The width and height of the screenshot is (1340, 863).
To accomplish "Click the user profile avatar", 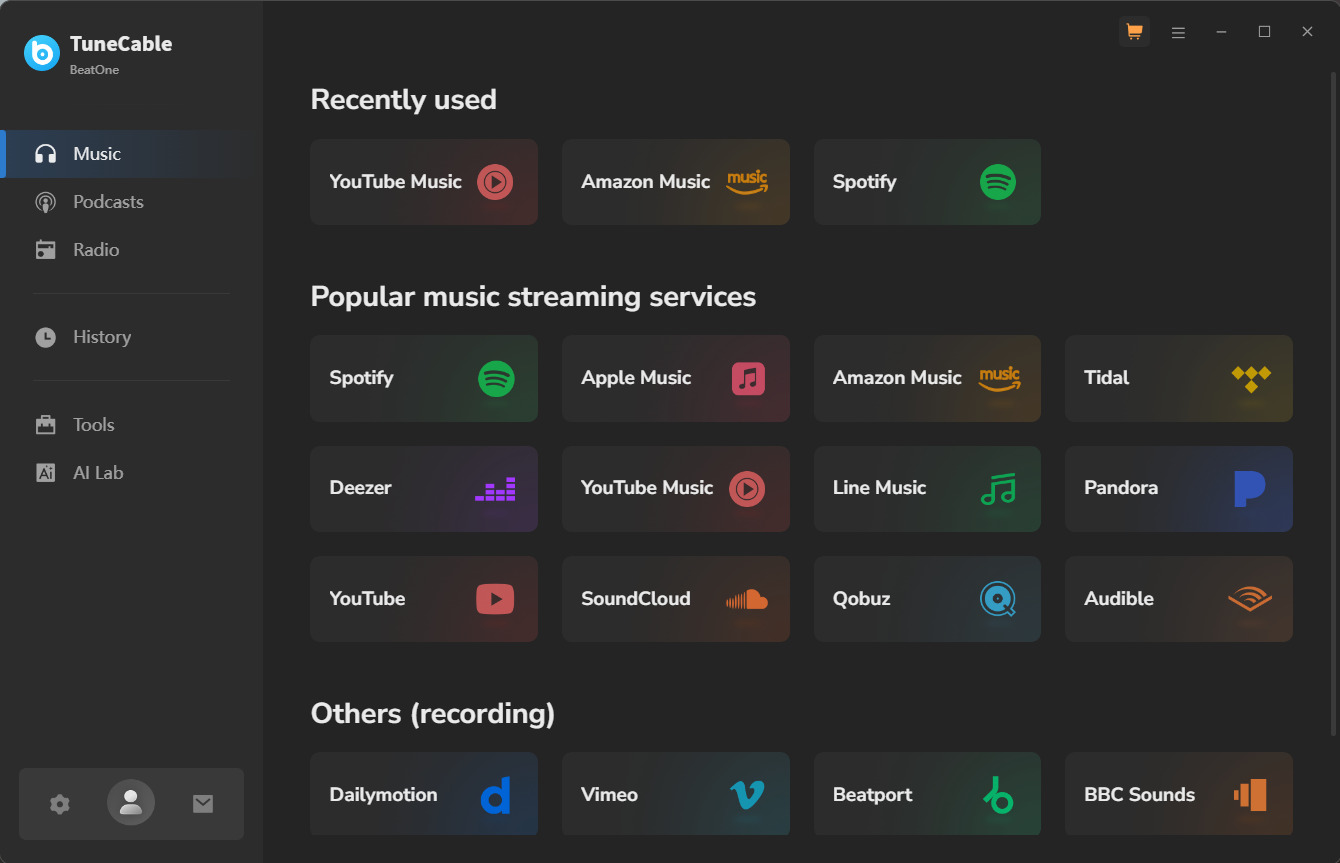I will (x=131, y=803).
